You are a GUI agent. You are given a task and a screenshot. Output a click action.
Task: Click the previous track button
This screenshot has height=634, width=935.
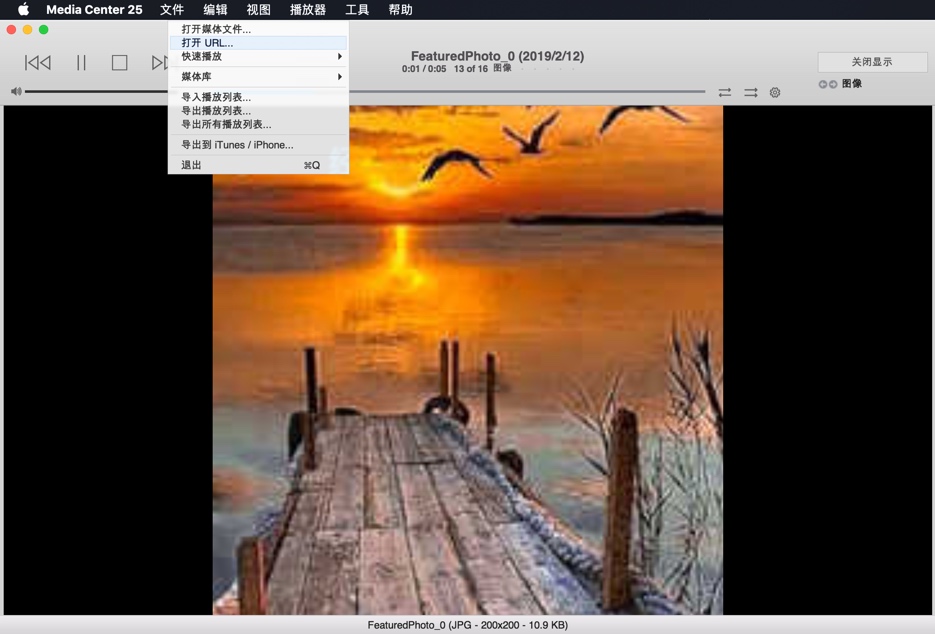(38, 63)
